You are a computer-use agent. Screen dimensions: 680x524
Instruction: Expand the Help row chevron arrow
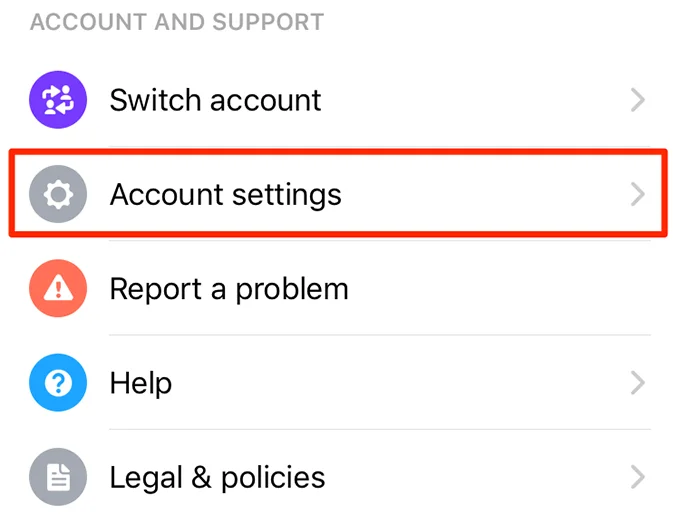point(638,383)
